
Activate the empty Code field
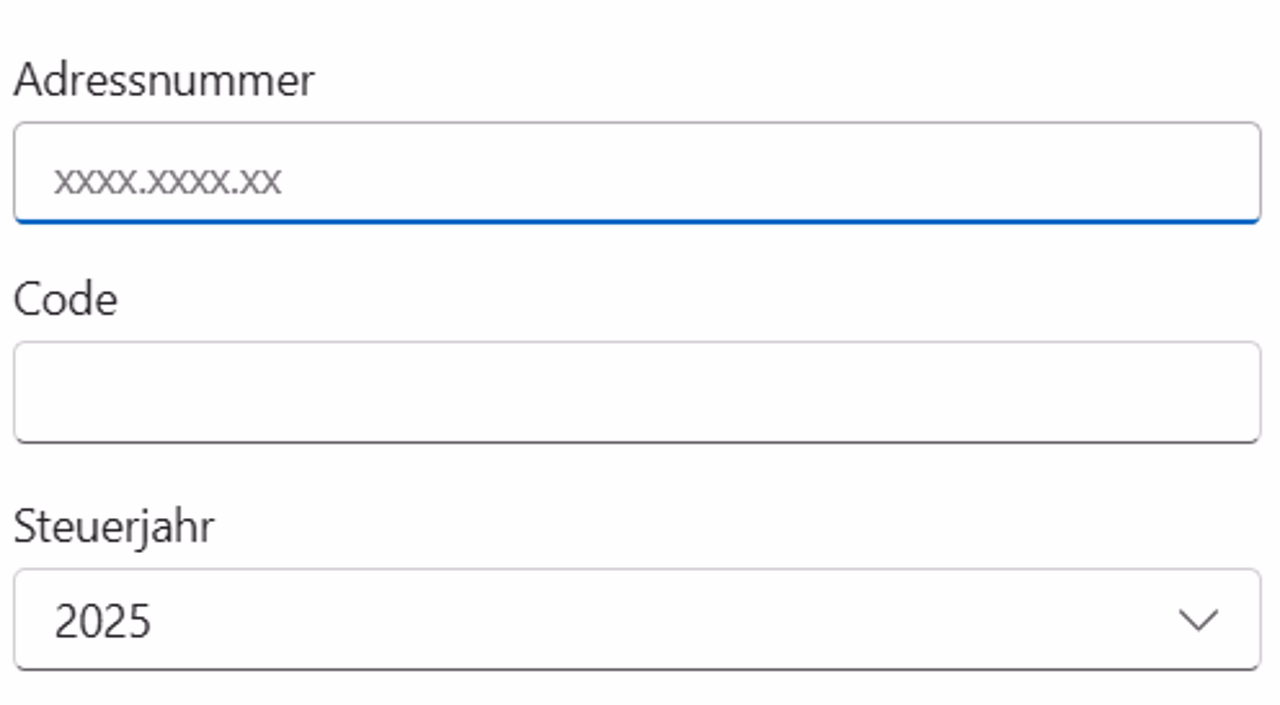point(636,392)
